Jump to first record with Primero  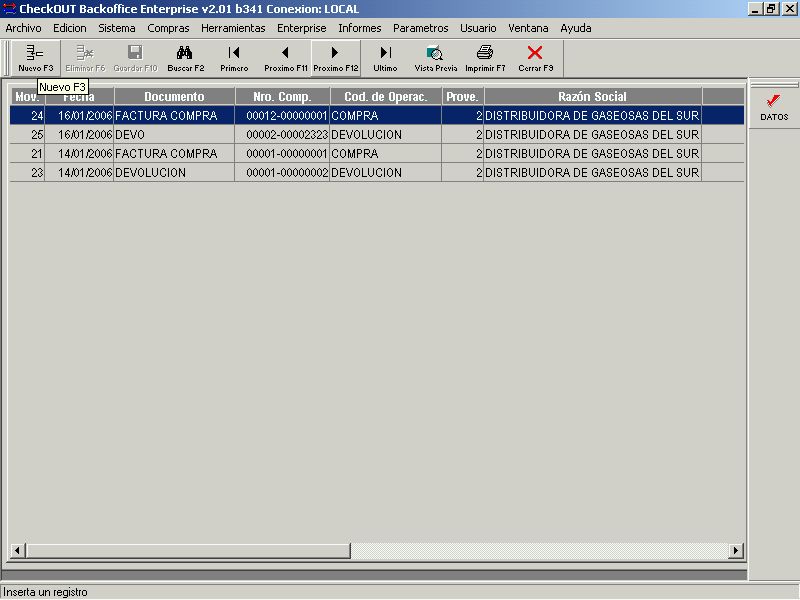[x=234, y=58]
